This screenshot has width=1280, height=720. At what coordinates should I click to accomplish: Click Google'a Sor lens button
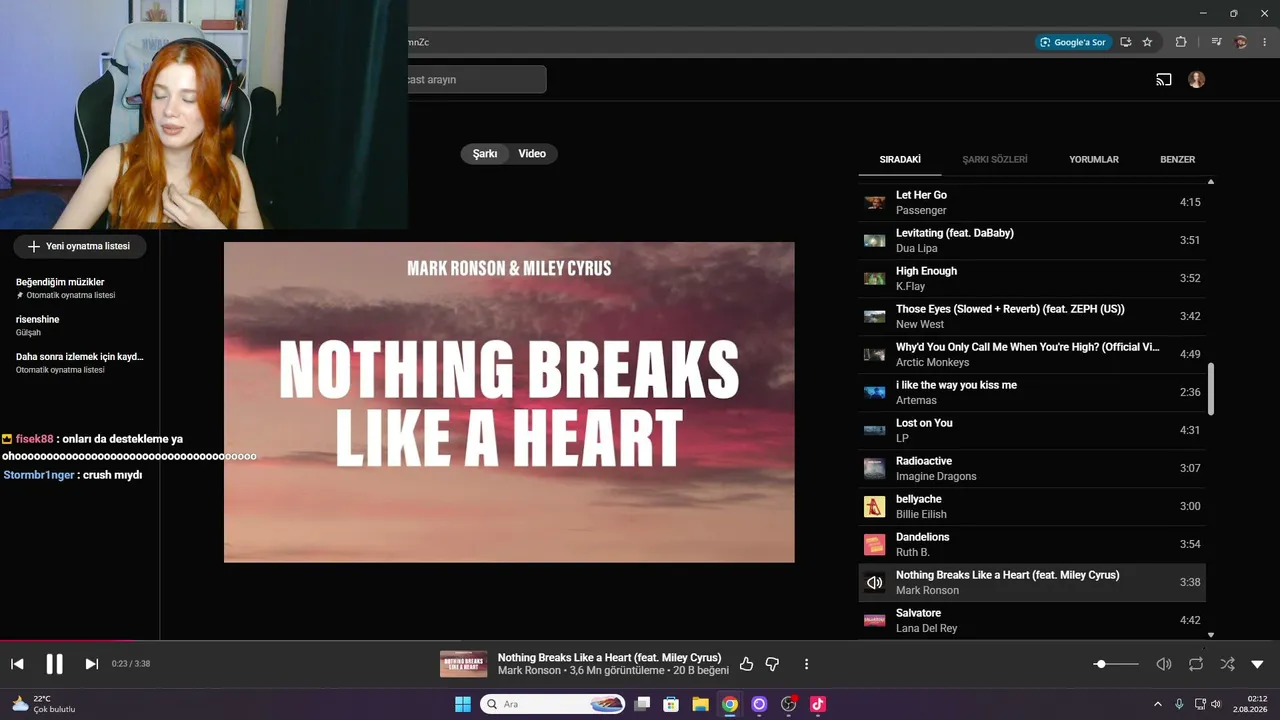pos(1073,42)
